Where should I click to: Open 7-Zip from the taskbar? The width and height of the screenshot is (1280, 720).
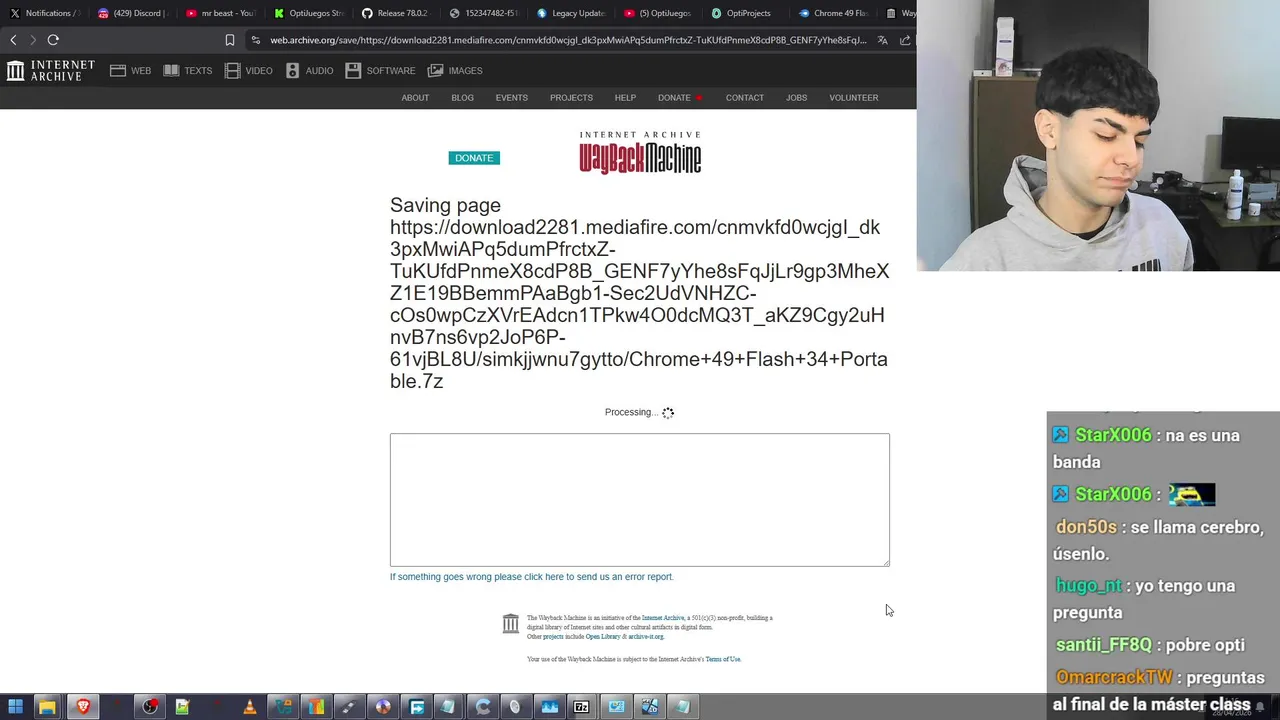[581, 707]
